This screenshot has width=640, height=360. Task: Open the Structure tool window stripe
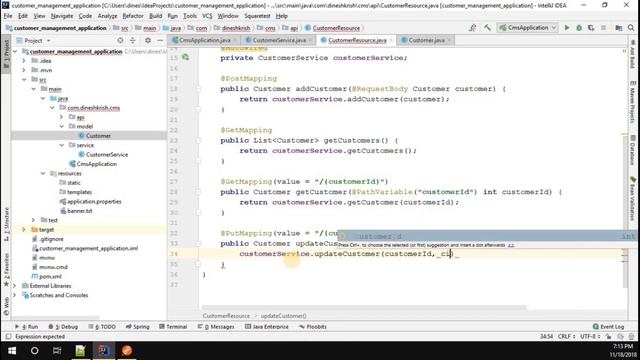(x=6, y=224)
